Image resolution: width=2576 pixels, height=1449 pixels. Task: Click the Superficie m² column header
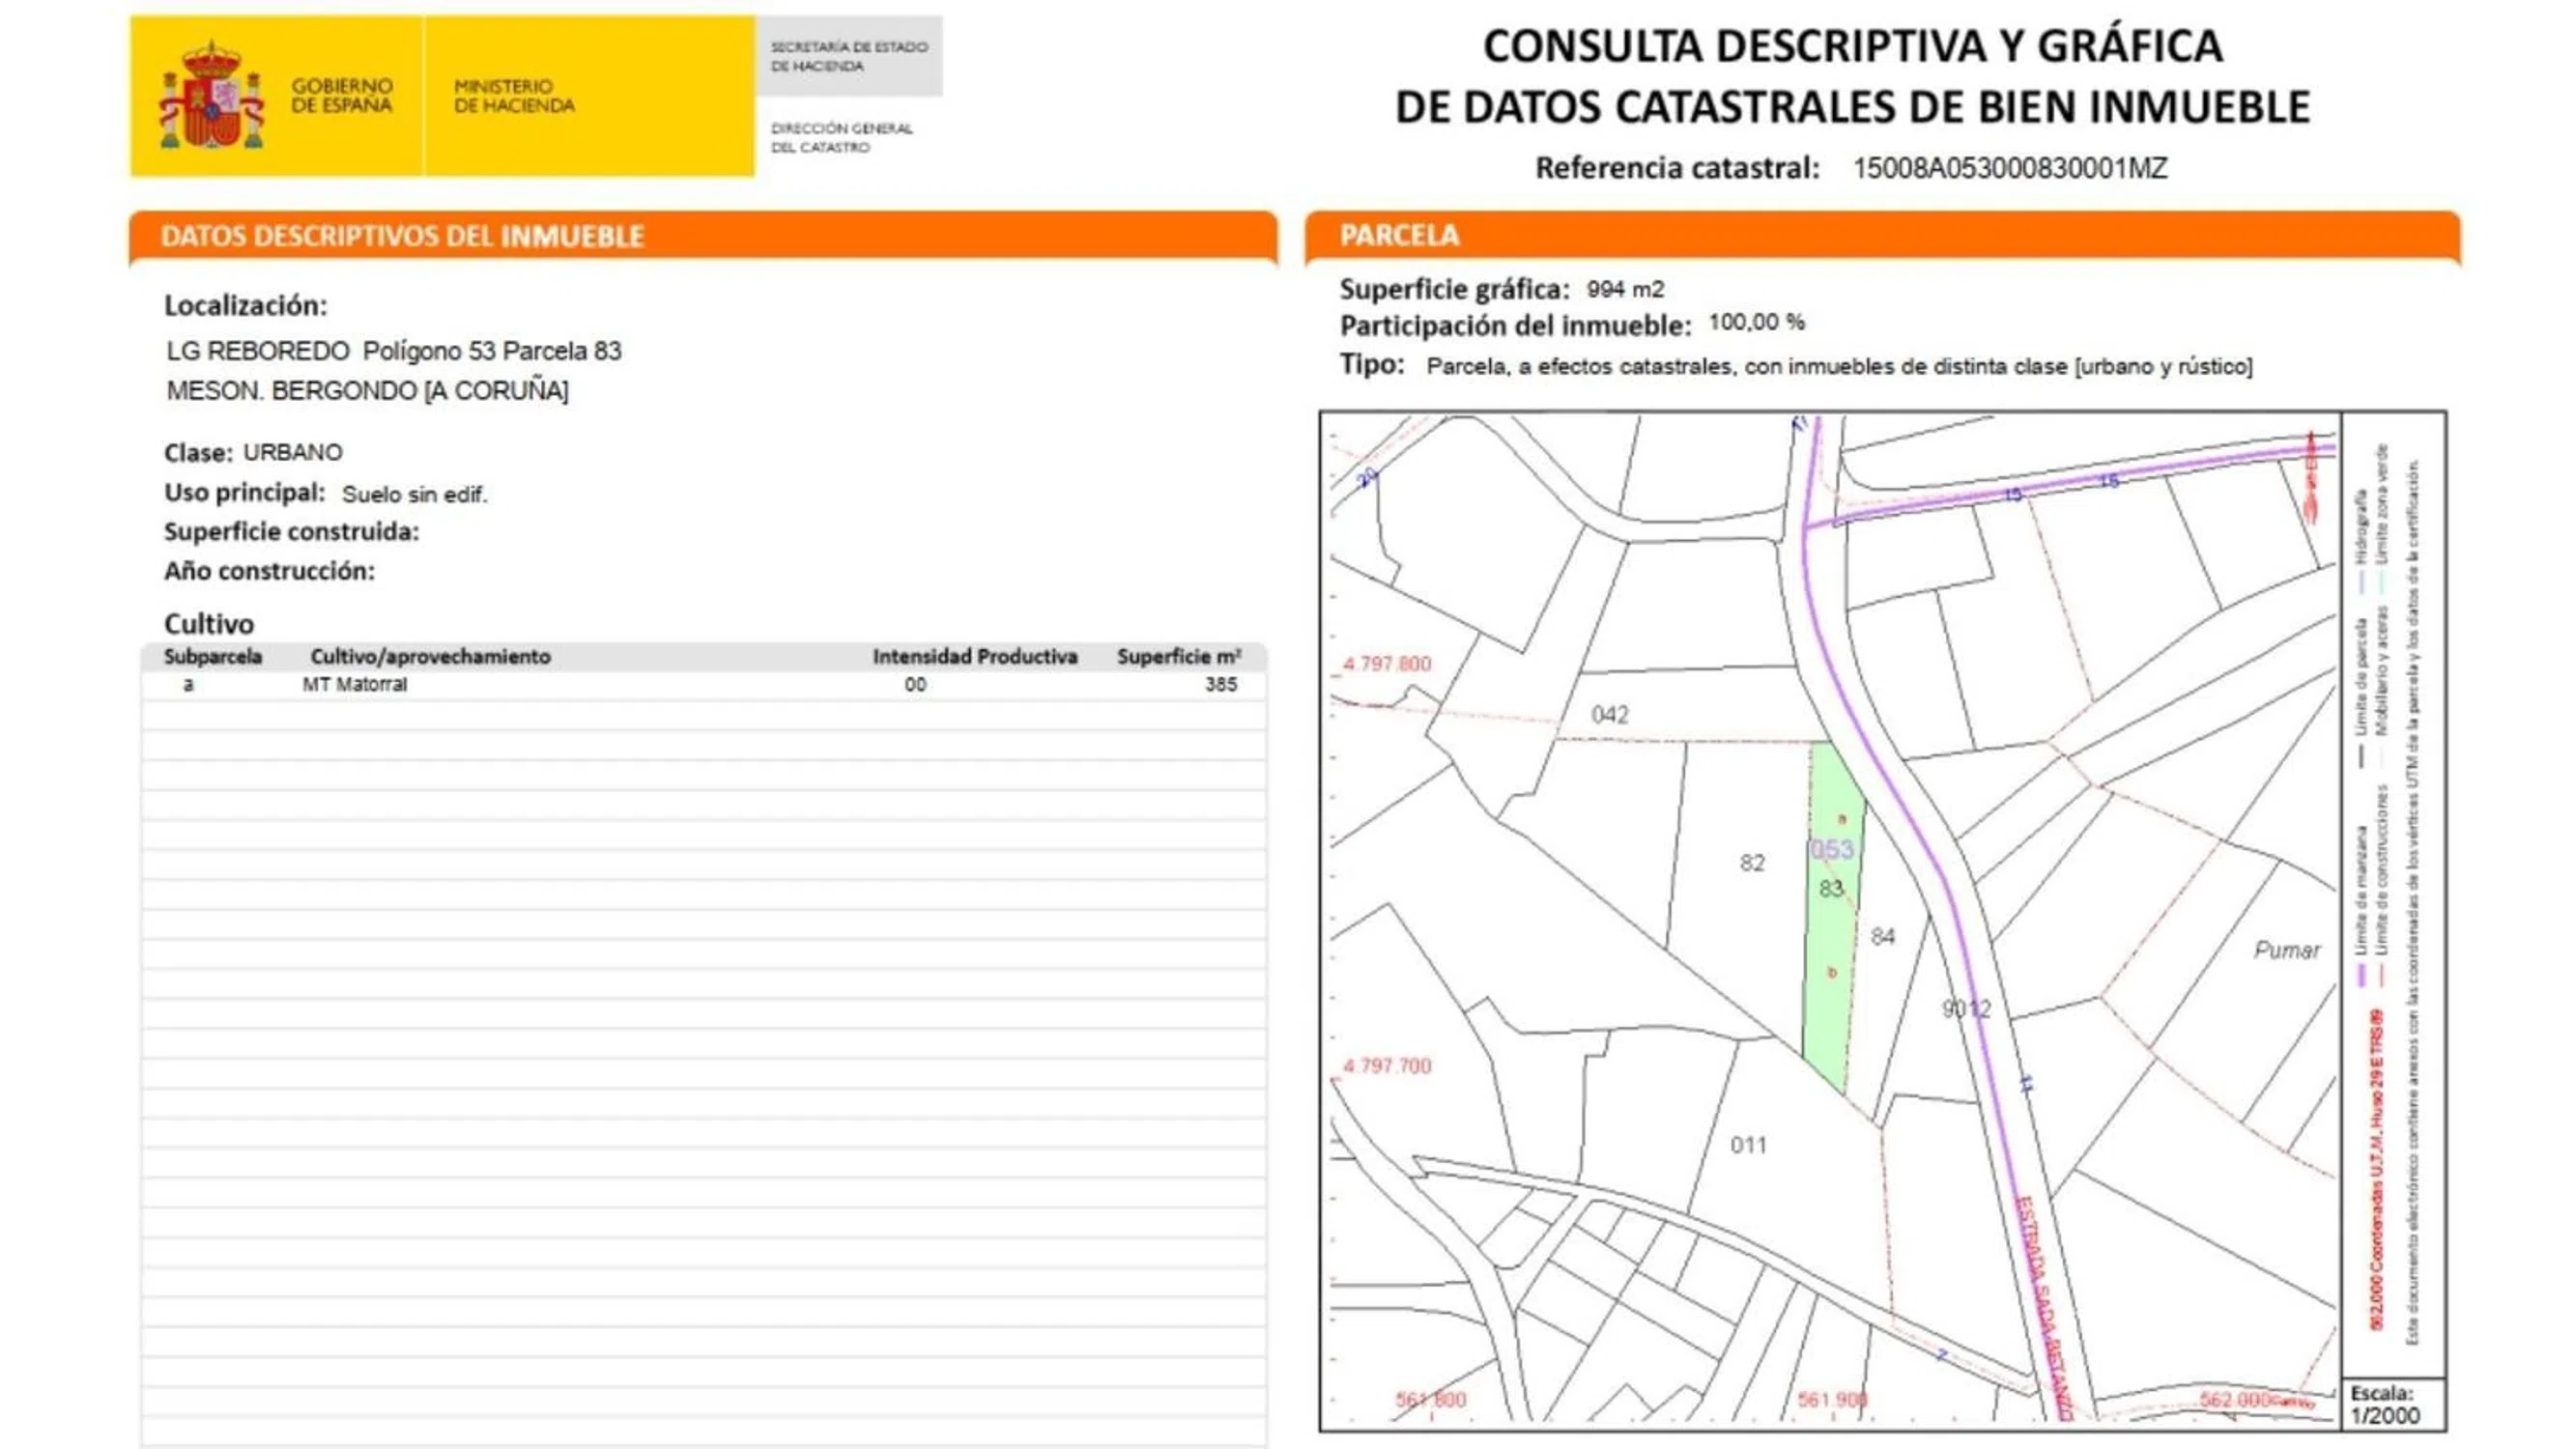click(x=1178, y=657)
